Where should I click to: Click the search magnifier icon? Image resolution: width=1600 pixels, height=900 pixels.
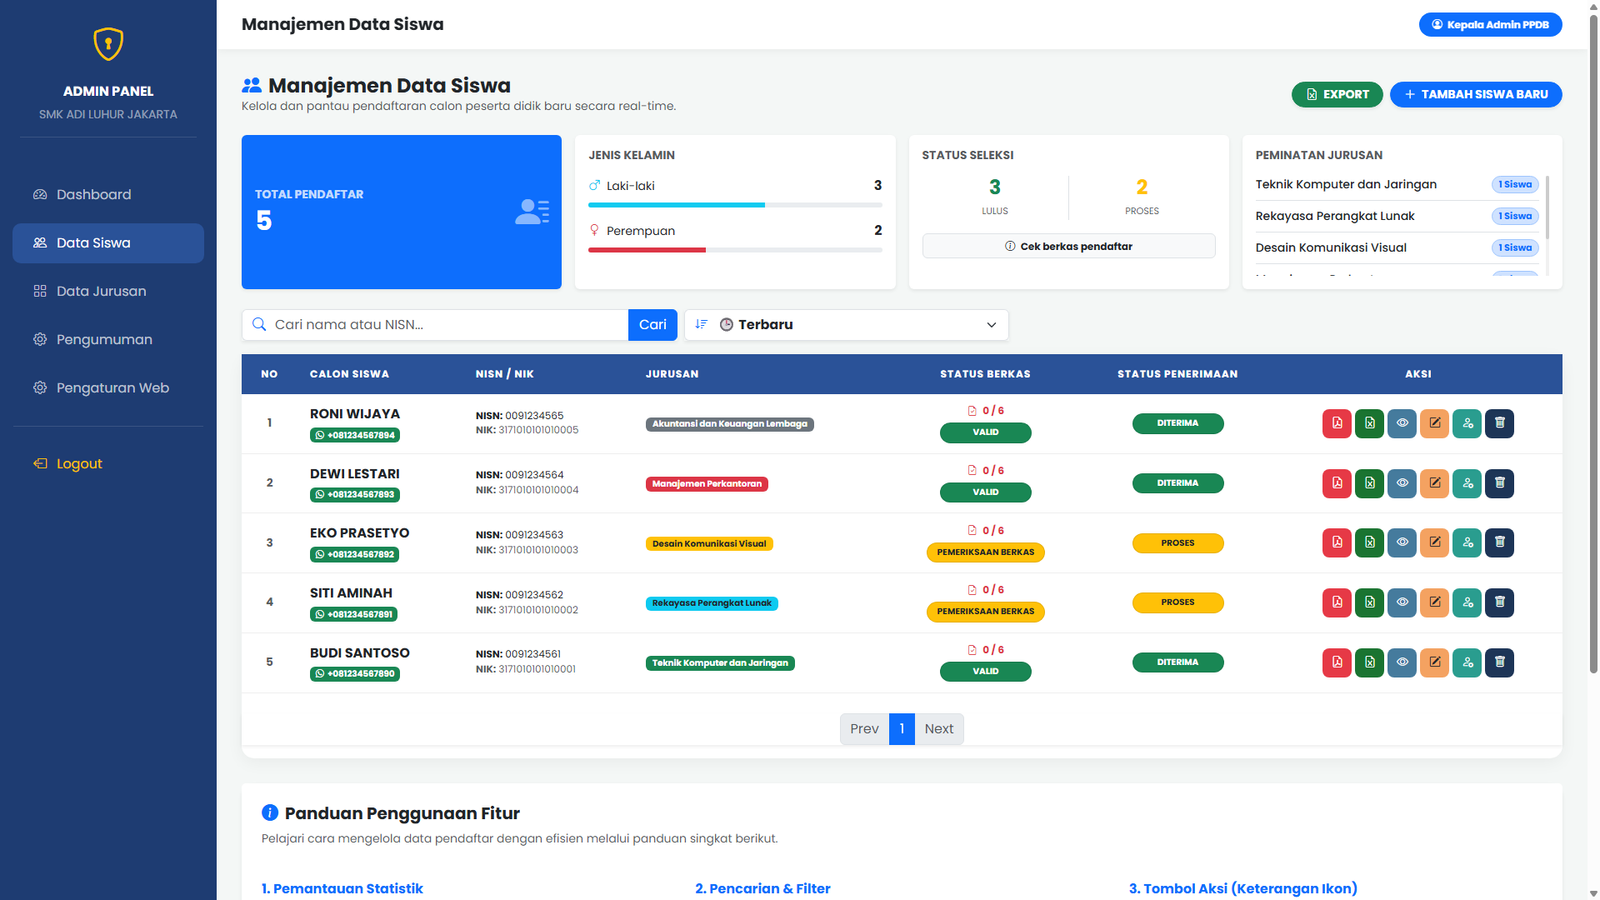point(259,324)
